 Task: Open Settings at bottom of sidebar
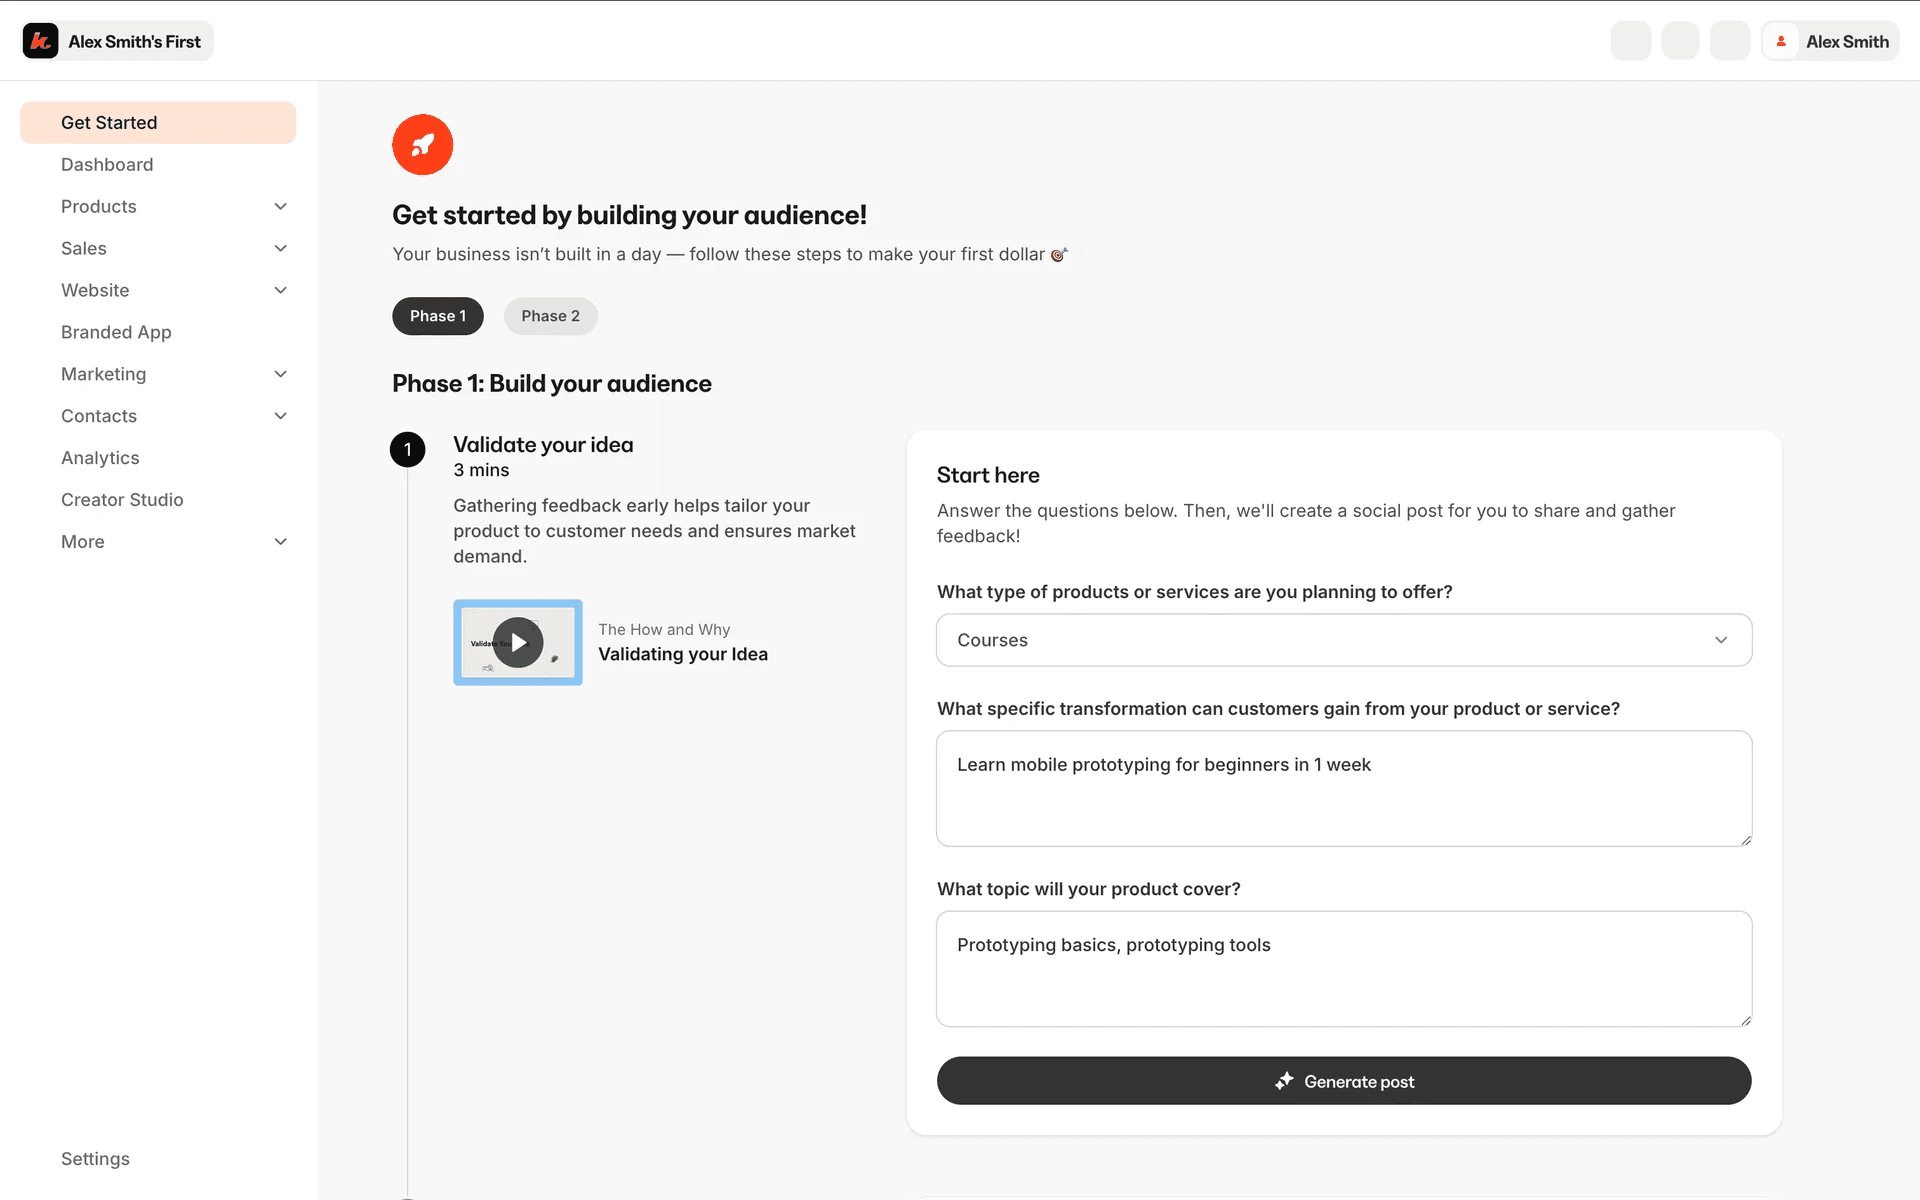[x=95, y=1159]
